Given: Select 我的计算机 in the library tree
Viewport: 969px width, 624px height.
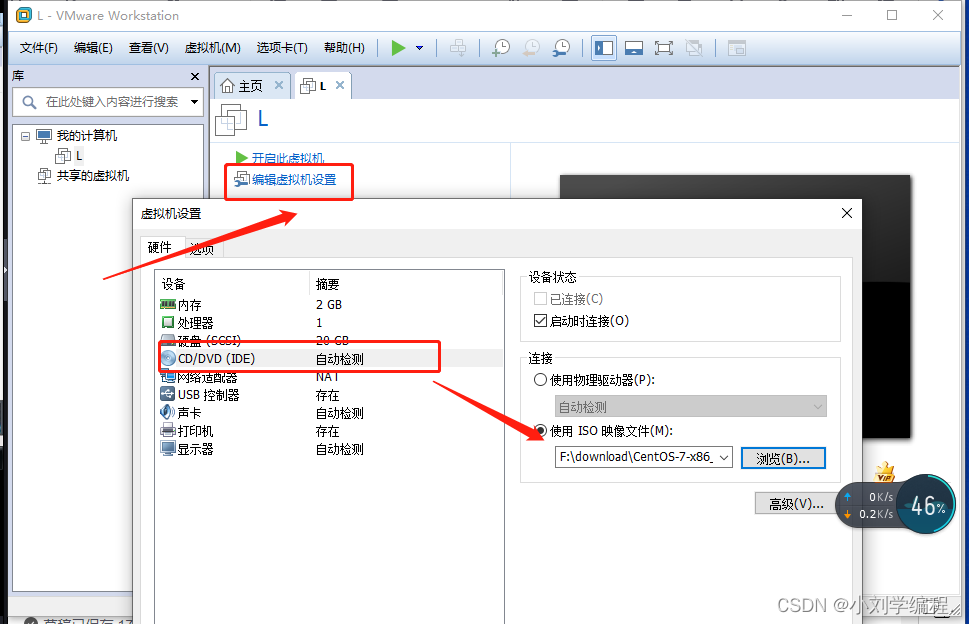Looking at the screenshot, I should [x=87, y=136].
